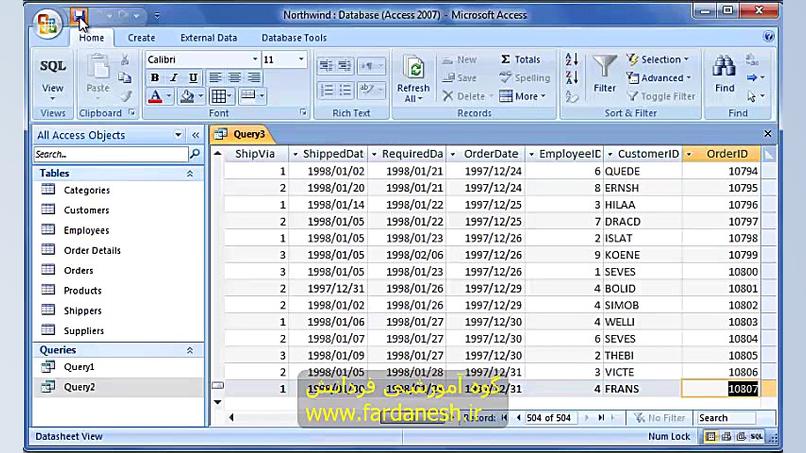
Task: Apply fill background color bucket
Action: [x=187, y=96]
